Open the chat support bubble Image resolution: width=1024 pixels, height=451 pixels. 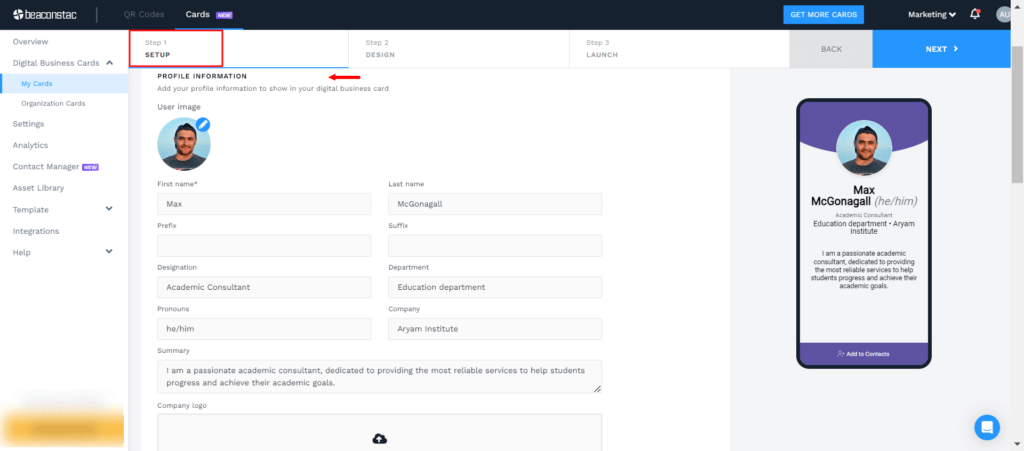[987, 428]
